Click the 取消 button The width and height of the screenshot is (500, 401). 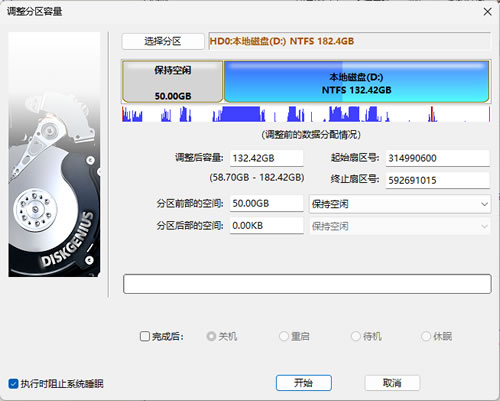point(392,383)
